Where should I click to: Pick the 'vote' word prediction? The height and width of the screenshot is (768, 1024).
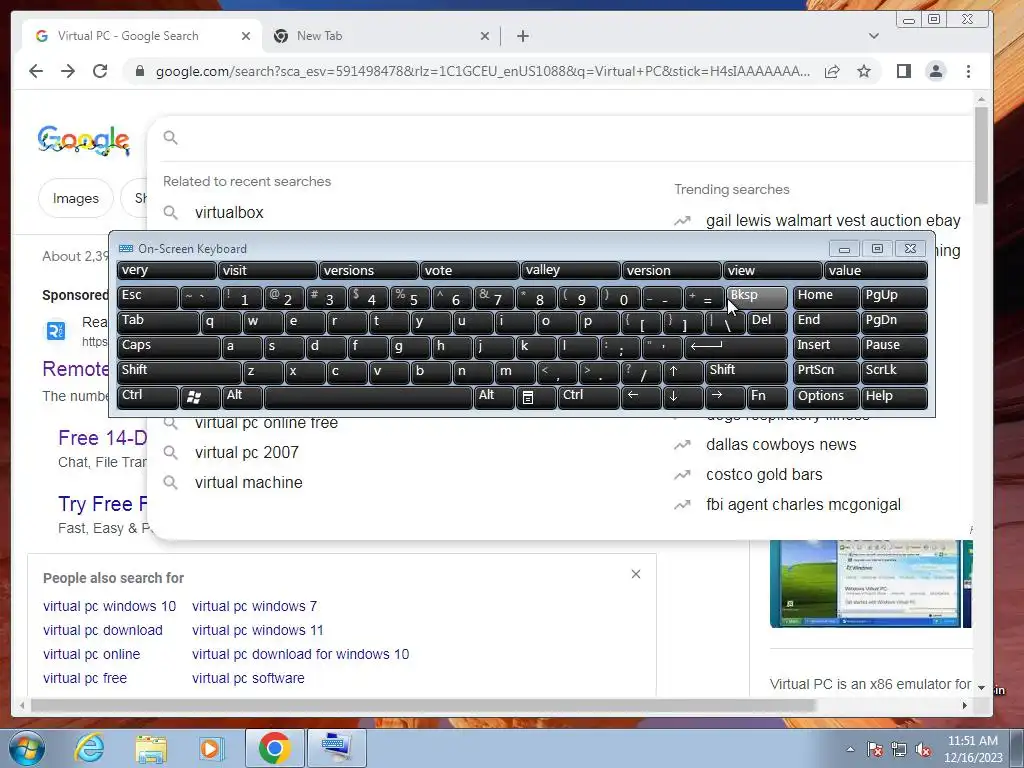click(470, 270)
